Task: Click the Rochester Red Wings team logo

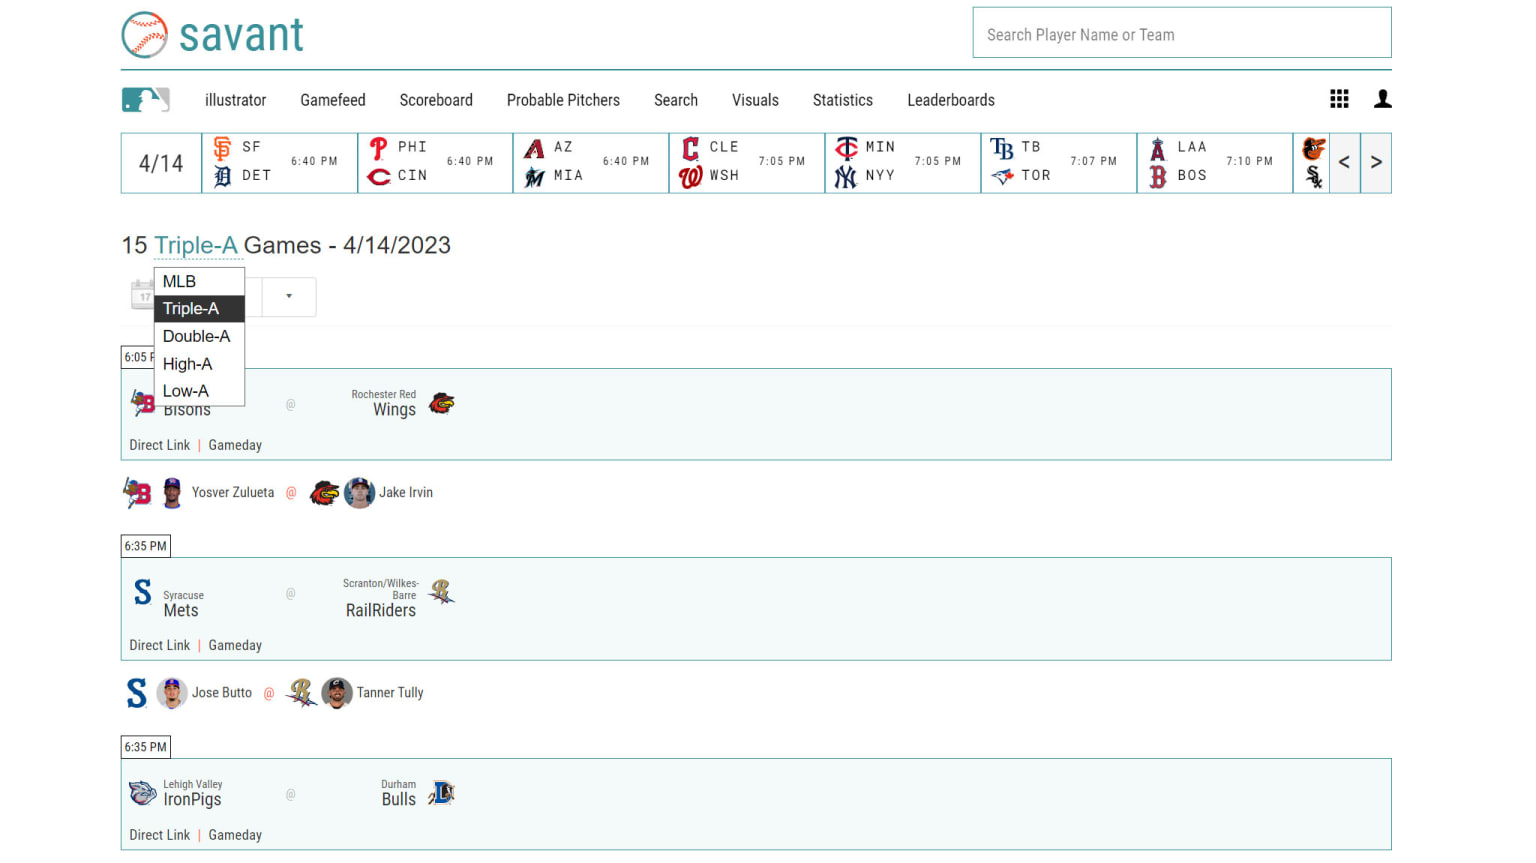Action: click(x=442, y=403)
